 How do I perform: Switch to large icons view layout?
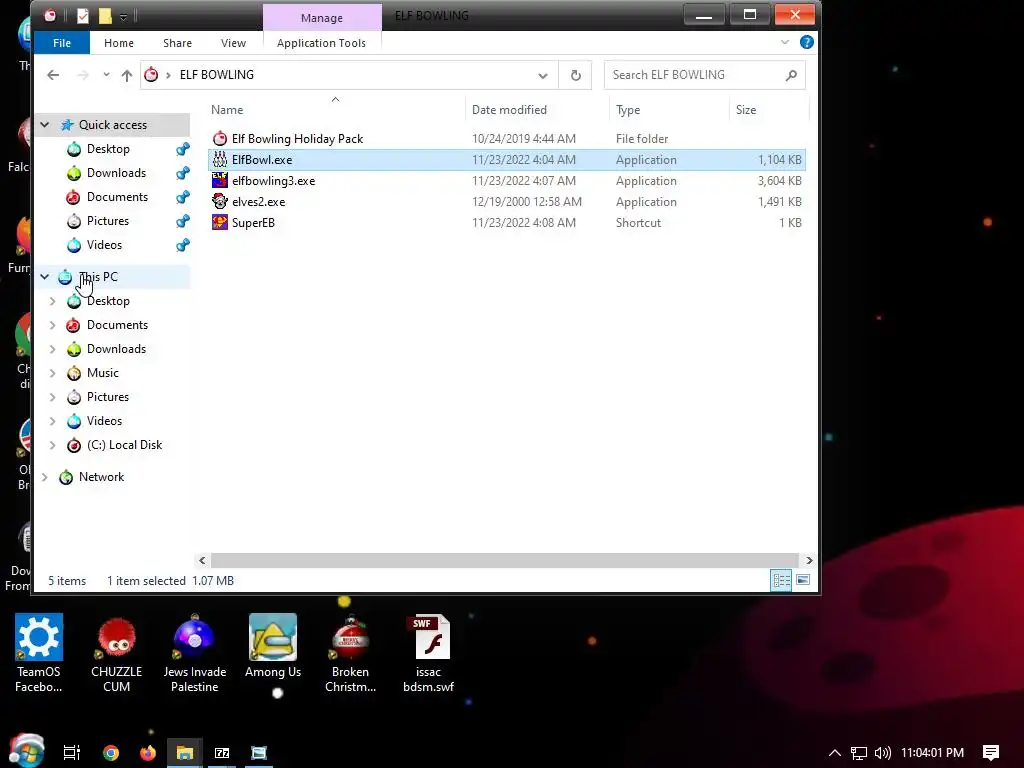click(x=803, y=580)
